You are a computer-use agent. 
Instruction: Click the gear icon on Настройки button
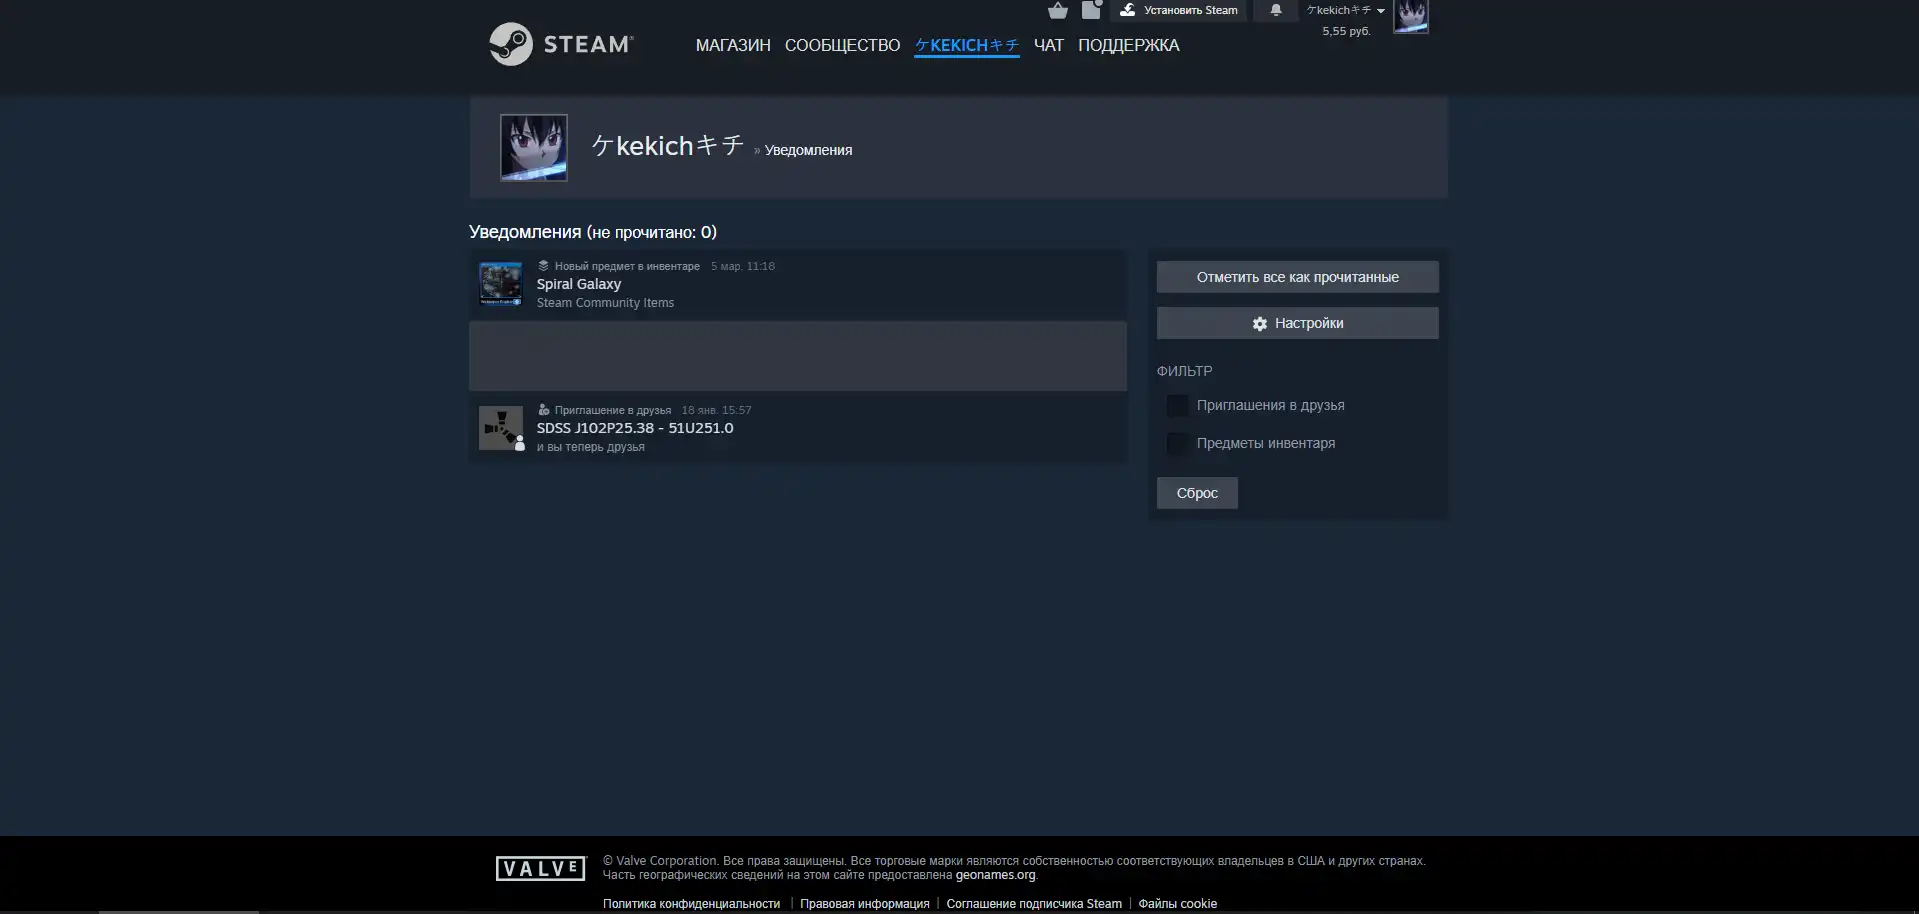tap(1259, 324)
